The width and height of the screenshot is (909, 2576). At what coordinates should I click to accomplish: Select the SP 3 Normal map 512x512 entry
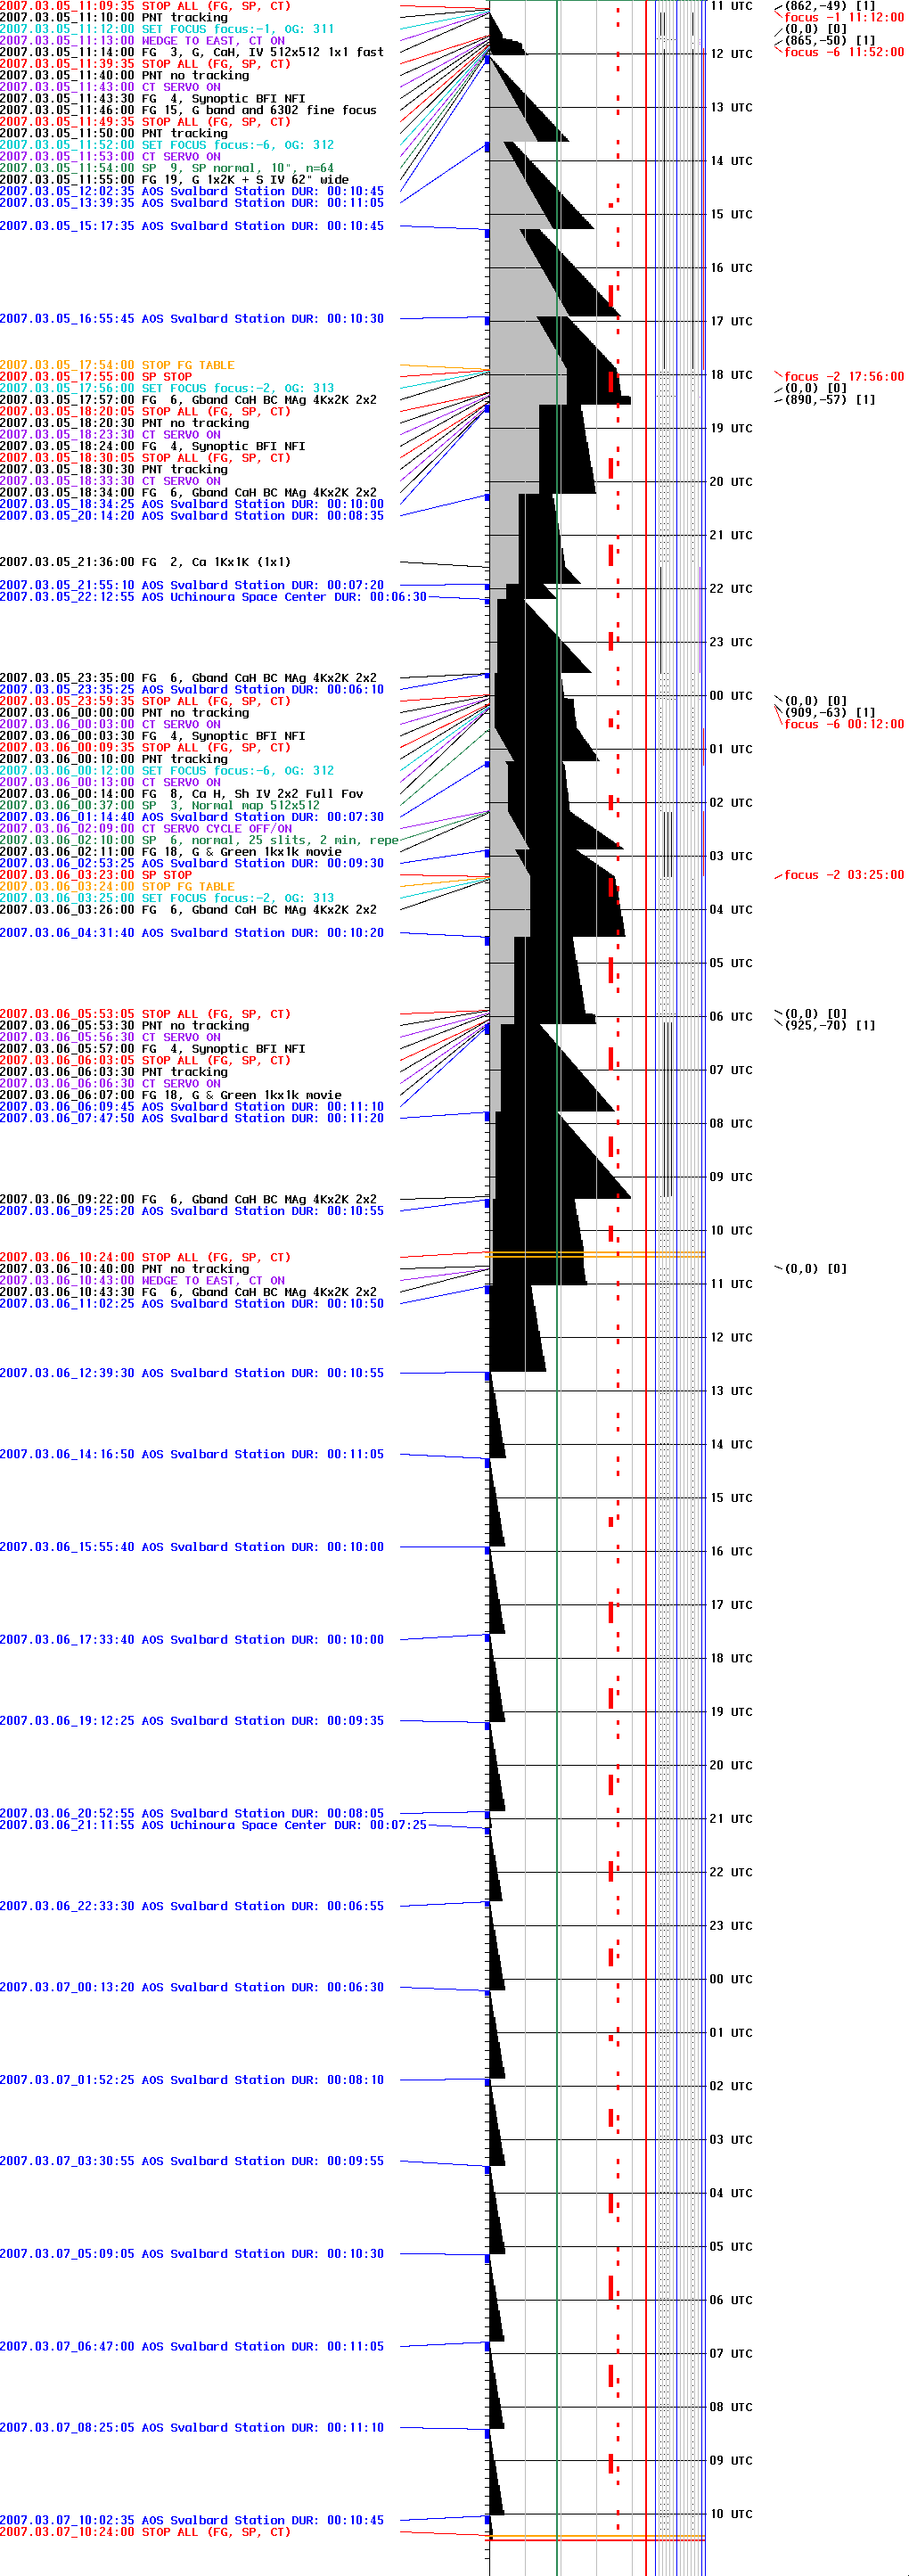[160, 805]
